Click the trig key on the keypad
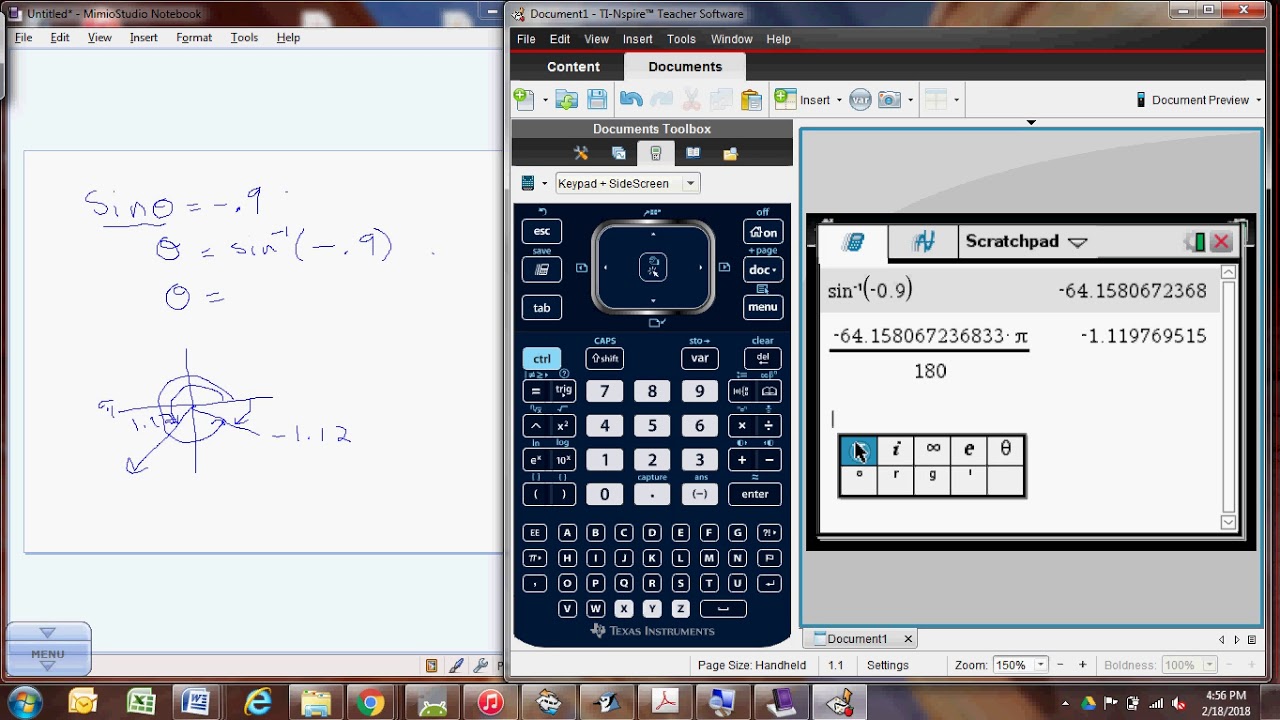 (564, 391)
